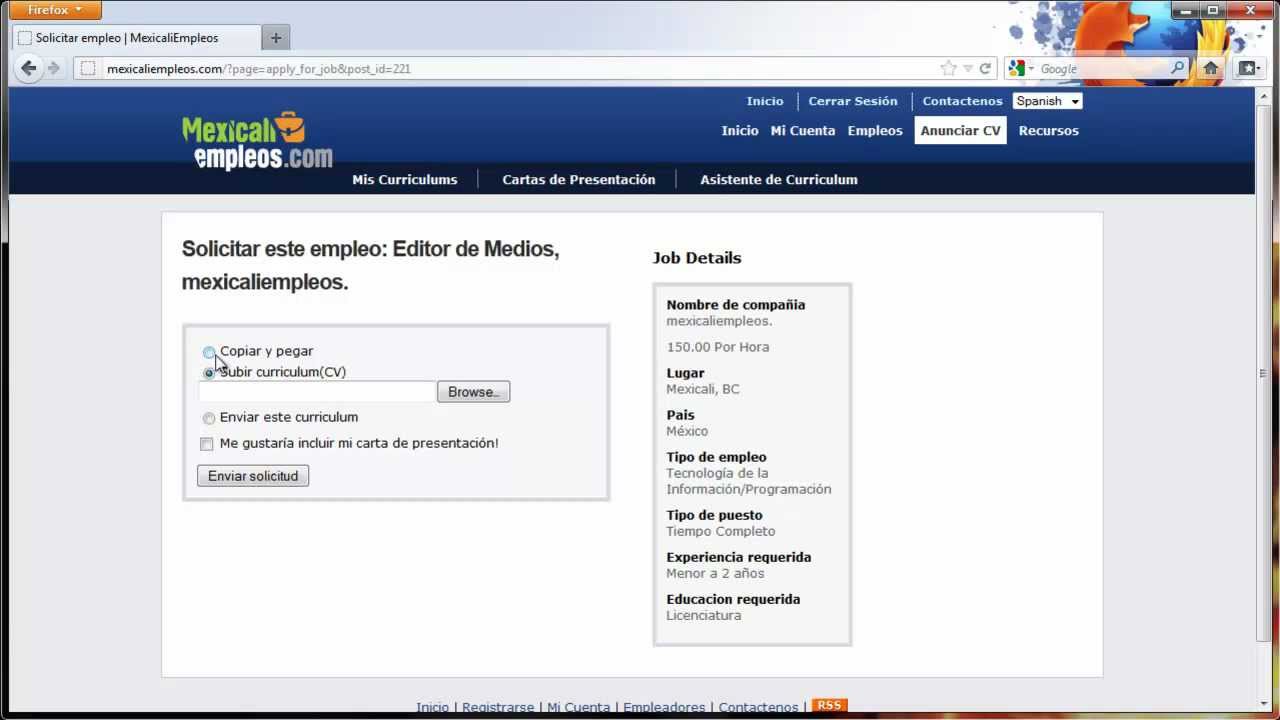The width and height of the screenshot is (1280, 720).
Task: Click the 'Mexicali, BC' location text
Action: pos(703,389)
